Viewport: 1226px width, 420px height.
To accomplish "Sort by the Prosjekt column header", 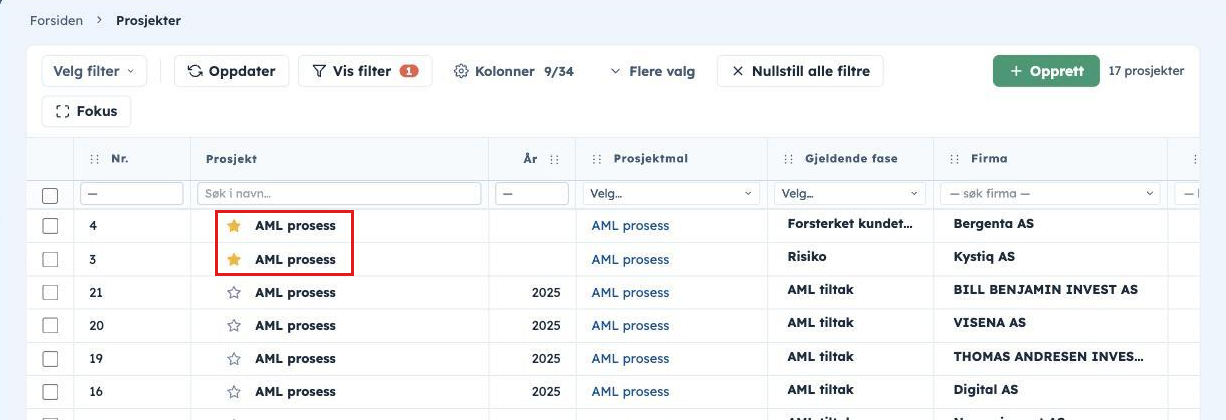I will (231, 159).
